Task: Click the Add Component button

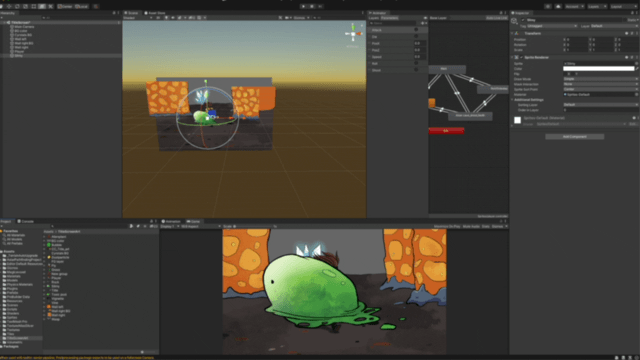Action: [574, 137]
